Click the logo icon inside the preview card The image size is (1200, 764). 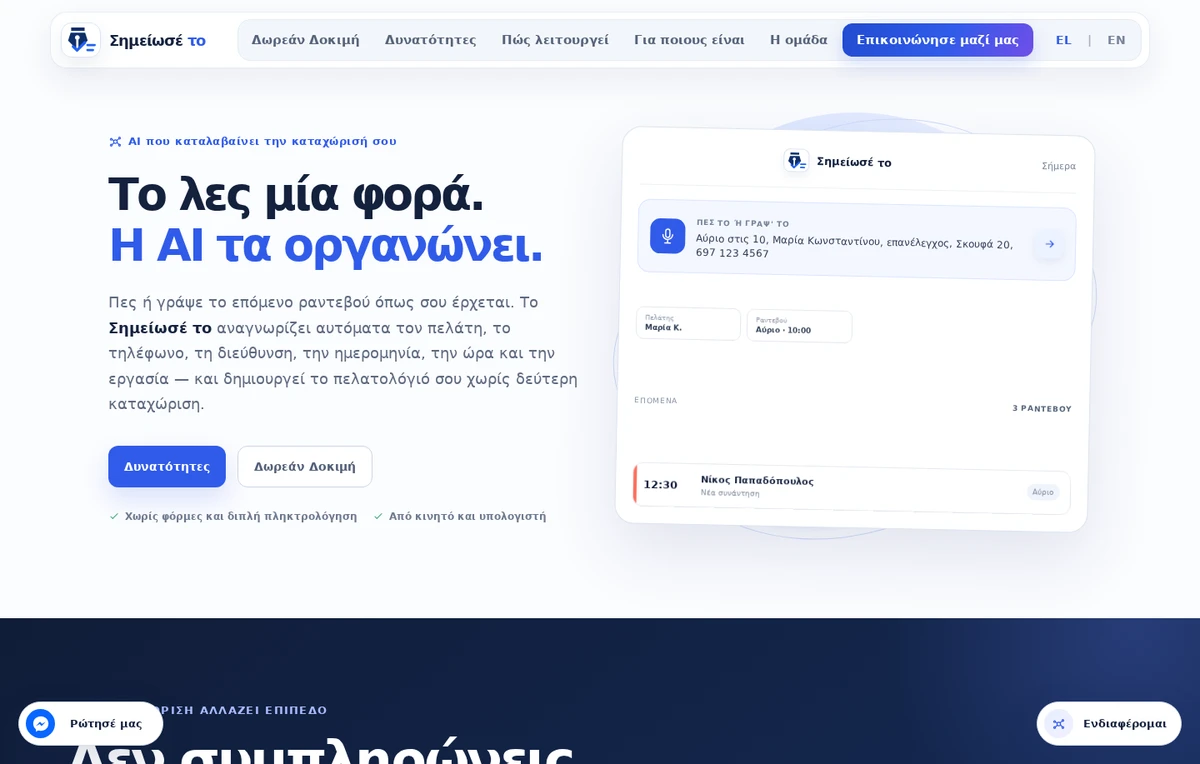click(796, 161)
